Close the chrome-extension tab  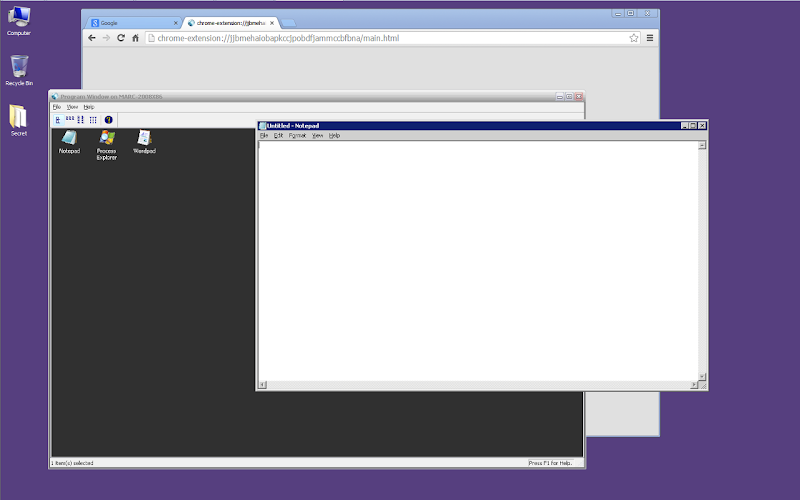272,23
